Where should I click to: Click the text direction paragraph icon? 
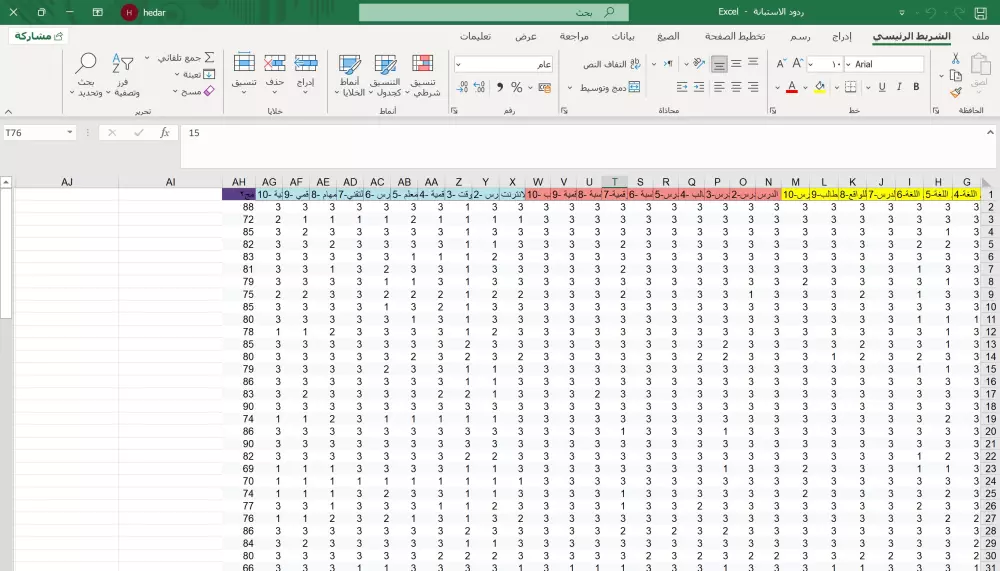coord(668,64)
